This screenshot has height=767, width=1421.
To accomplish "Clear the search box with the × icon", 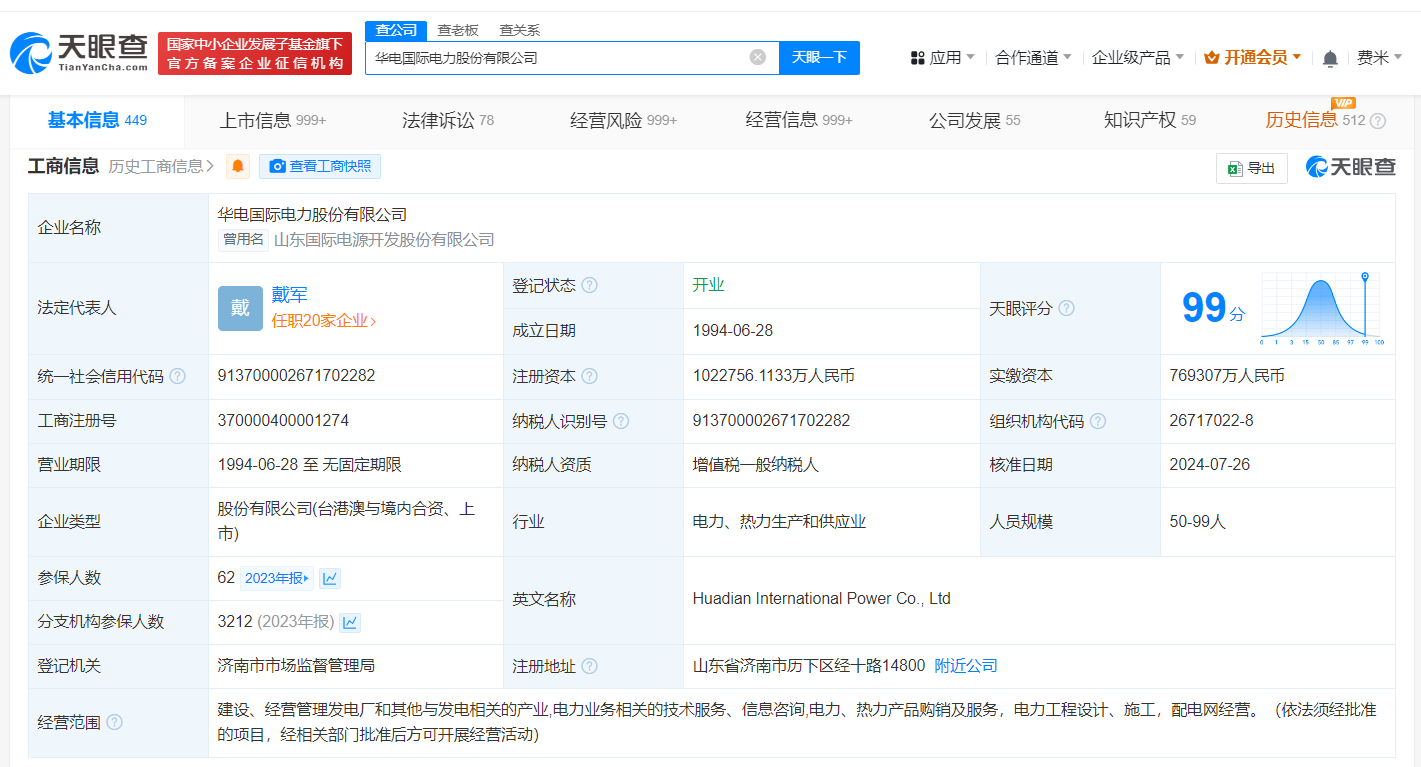I will [x=757, y=57].
